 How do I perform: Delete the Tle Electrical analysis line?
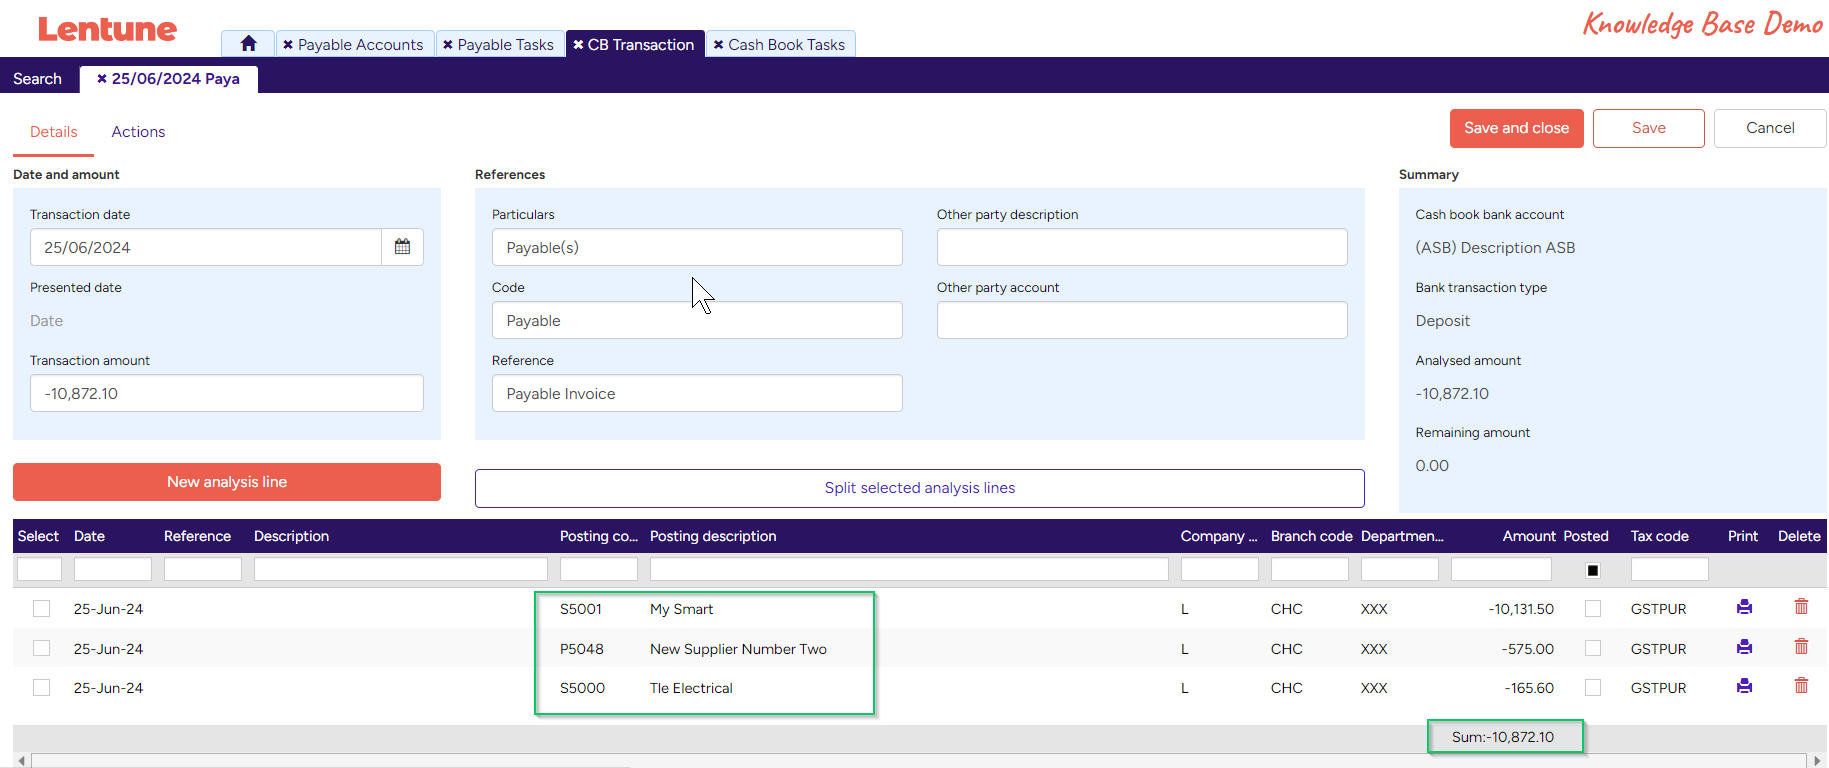(x=1801, y=686)
